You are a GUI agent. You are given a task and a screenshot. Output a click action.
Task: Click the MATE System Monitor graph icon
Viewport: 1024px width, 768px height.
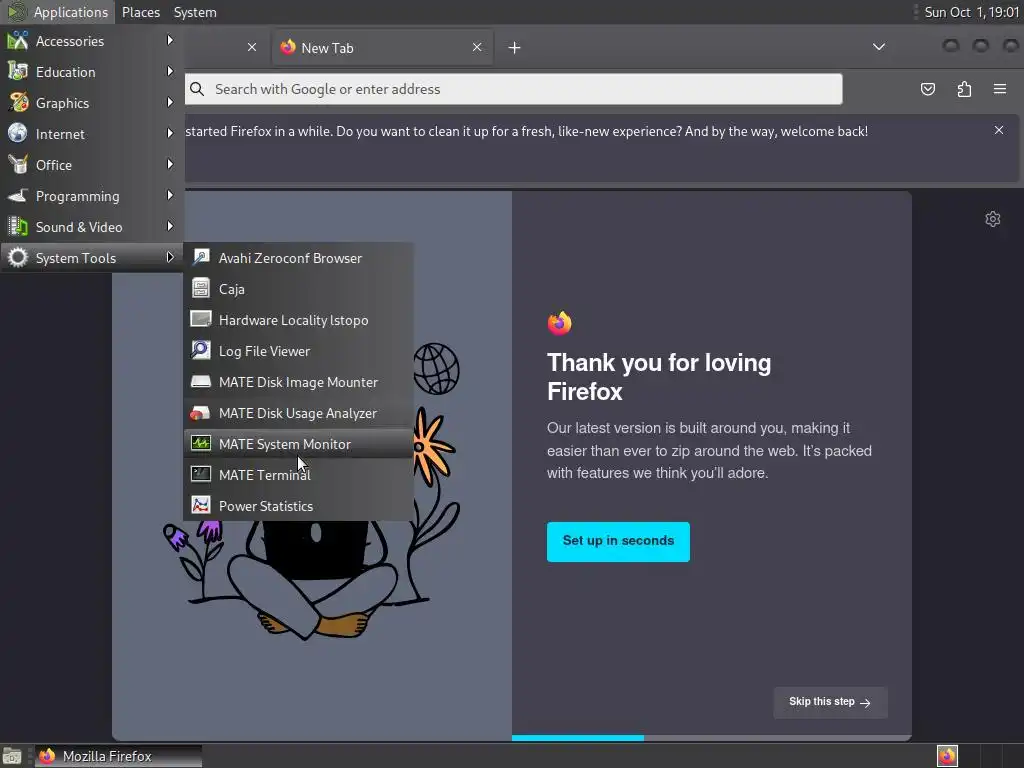coord(200,443)
